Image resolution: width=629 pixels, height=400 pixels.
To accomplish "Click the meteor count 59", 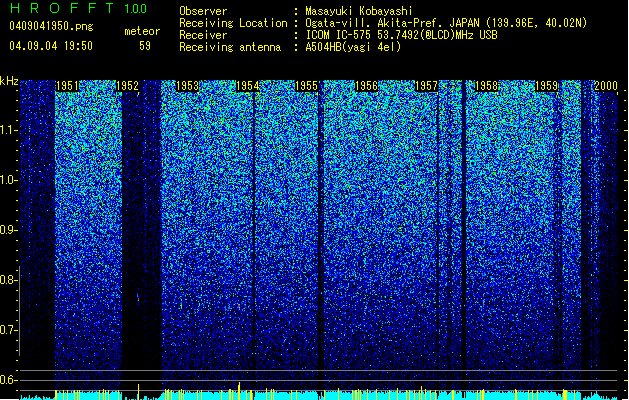I will tap(145, 46).
